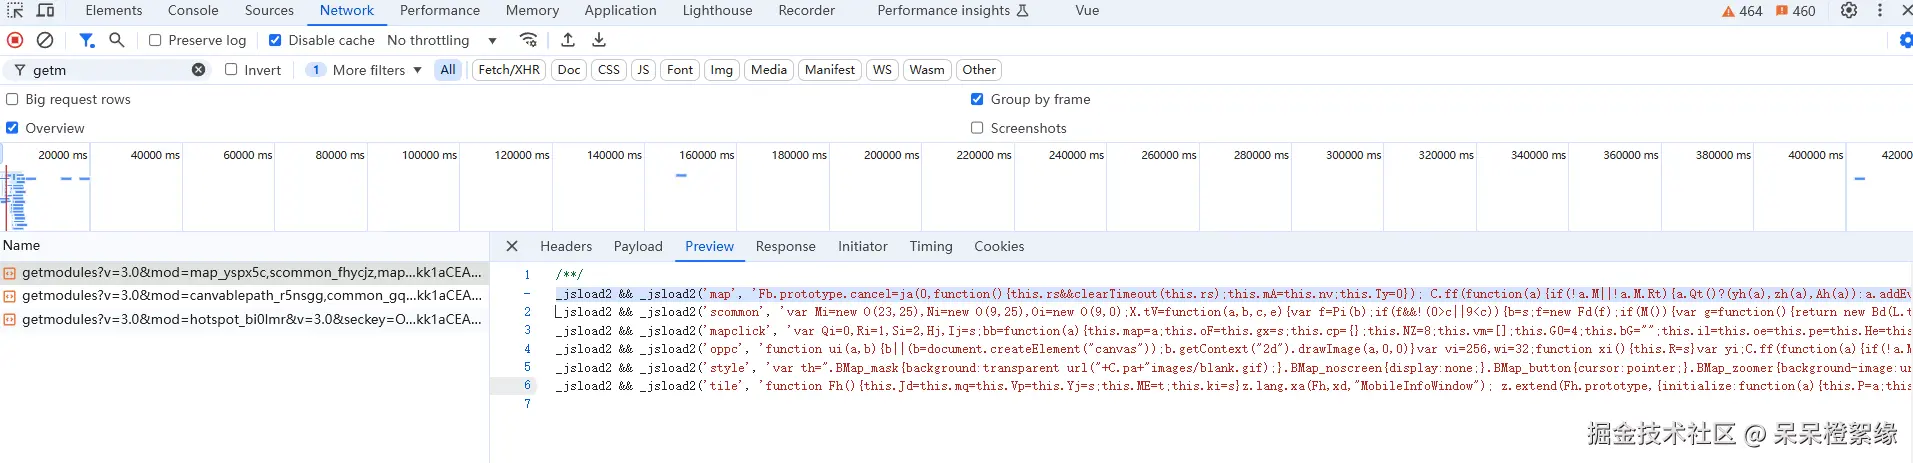1913x463 pixels.
Task: Toggle the device toolbar icon
Action: tap(45, 10)
